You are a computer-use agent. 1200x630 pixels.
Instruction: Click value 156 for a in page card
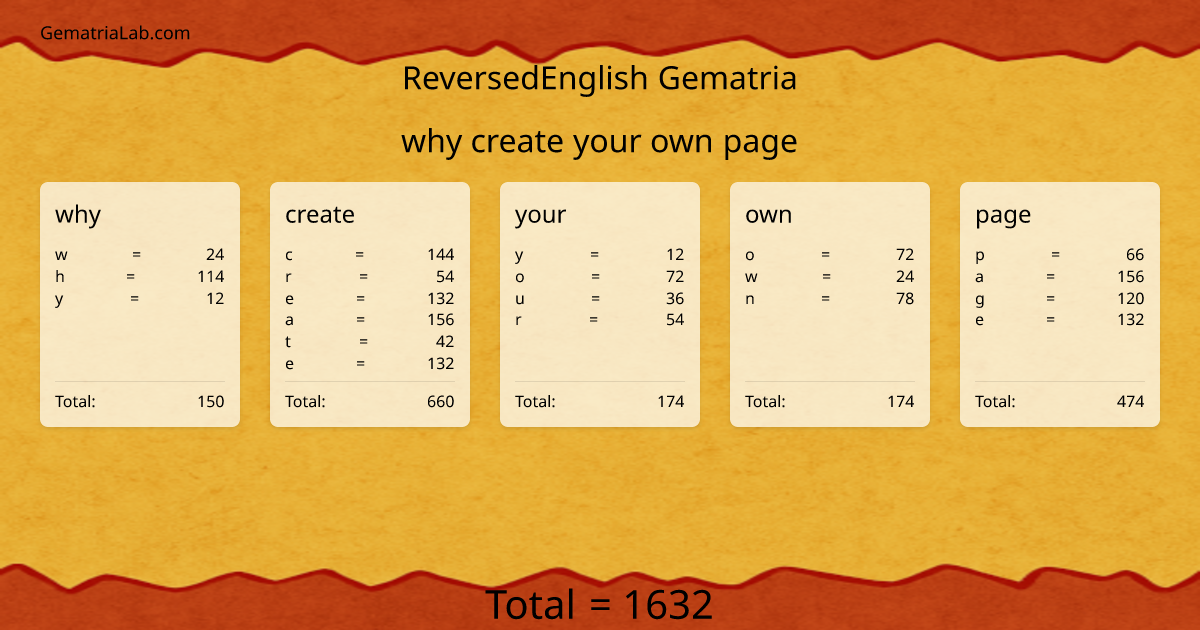pyautogui.click(x=1131, y=277)
